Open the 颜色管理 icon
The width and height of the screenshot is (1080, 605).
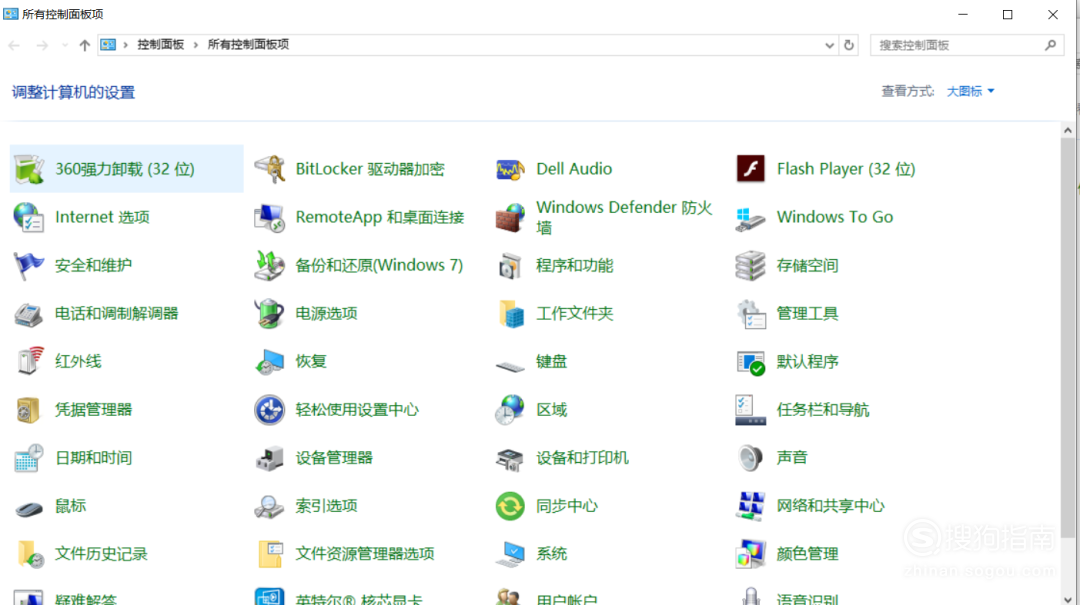coord(751,554)
